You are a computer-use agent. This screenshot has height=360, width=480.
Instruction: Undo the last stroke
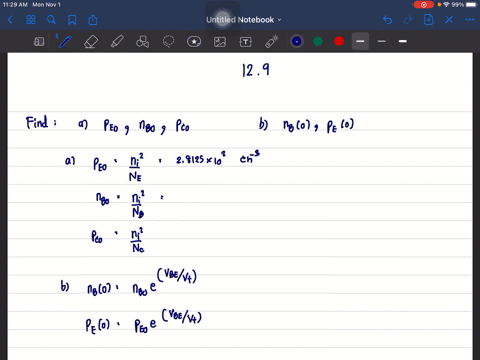387,20
